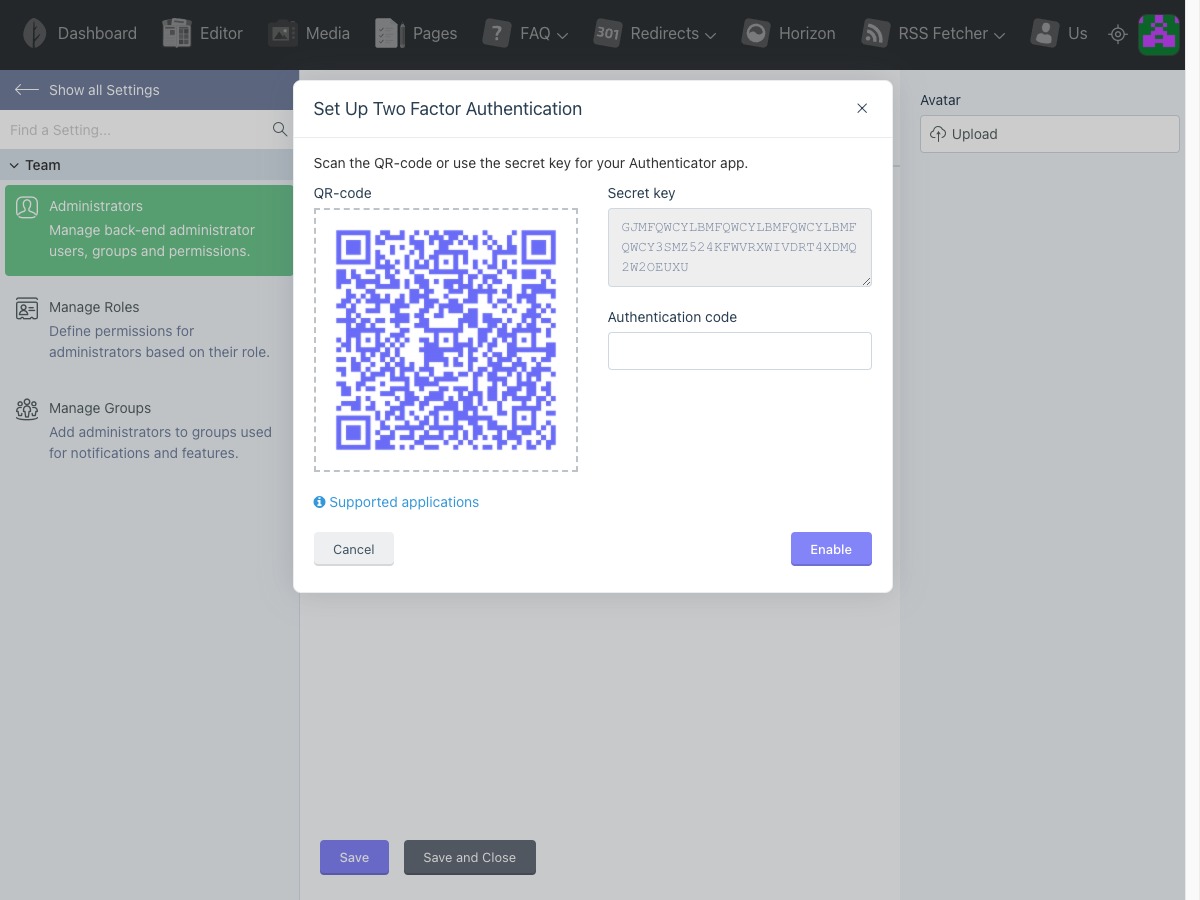Expand the Redirects dropdown menu
1200x900 pixels.
point(711,35)
